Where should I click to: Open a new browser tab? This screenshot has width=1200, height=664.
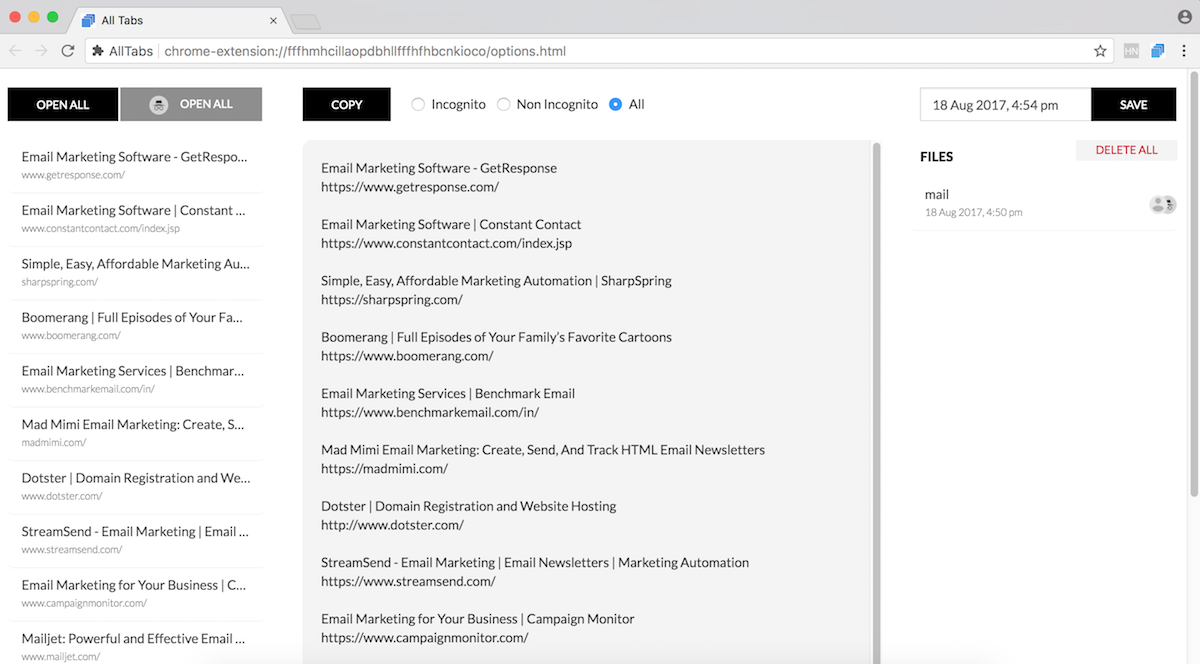pyautogui.click(x=306, y=21)
